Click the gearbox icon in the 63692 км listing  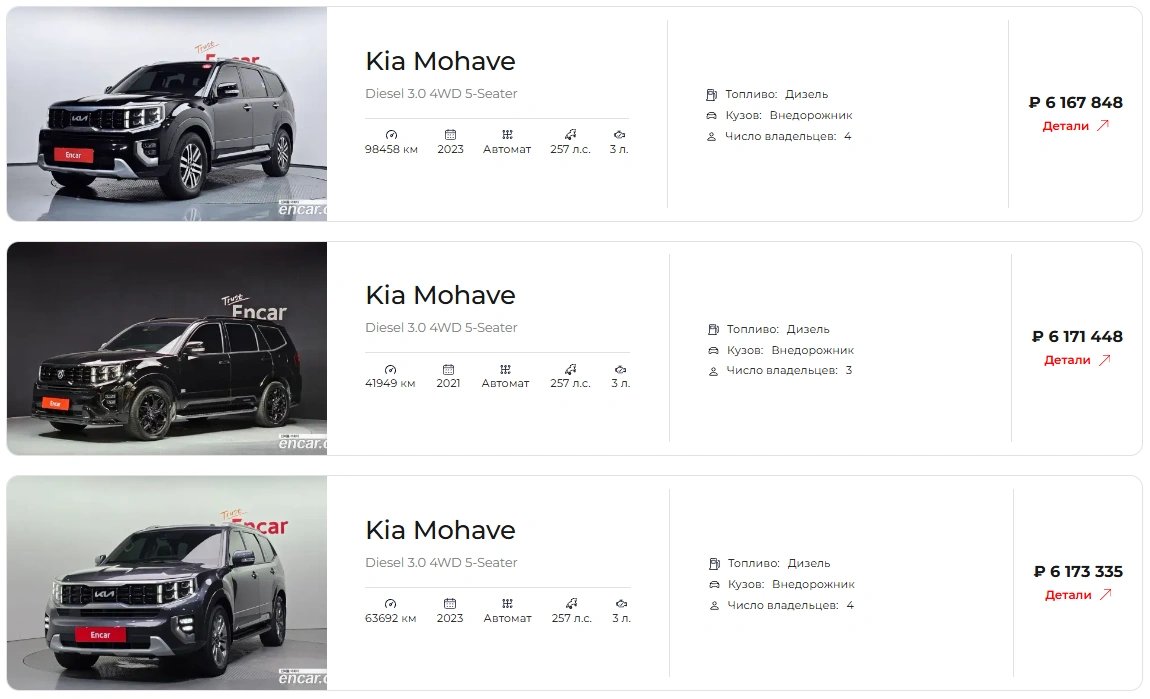(507, 603)
